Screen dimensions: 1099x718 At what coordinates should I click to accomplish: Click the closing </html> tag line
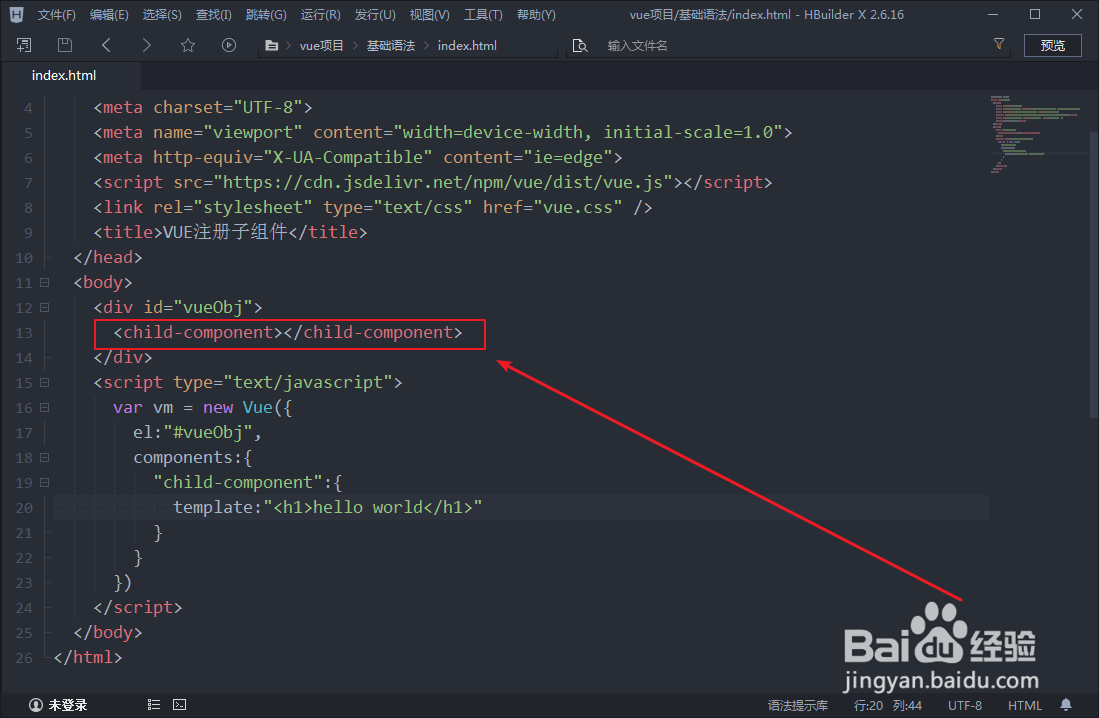(x=88, y=657)
